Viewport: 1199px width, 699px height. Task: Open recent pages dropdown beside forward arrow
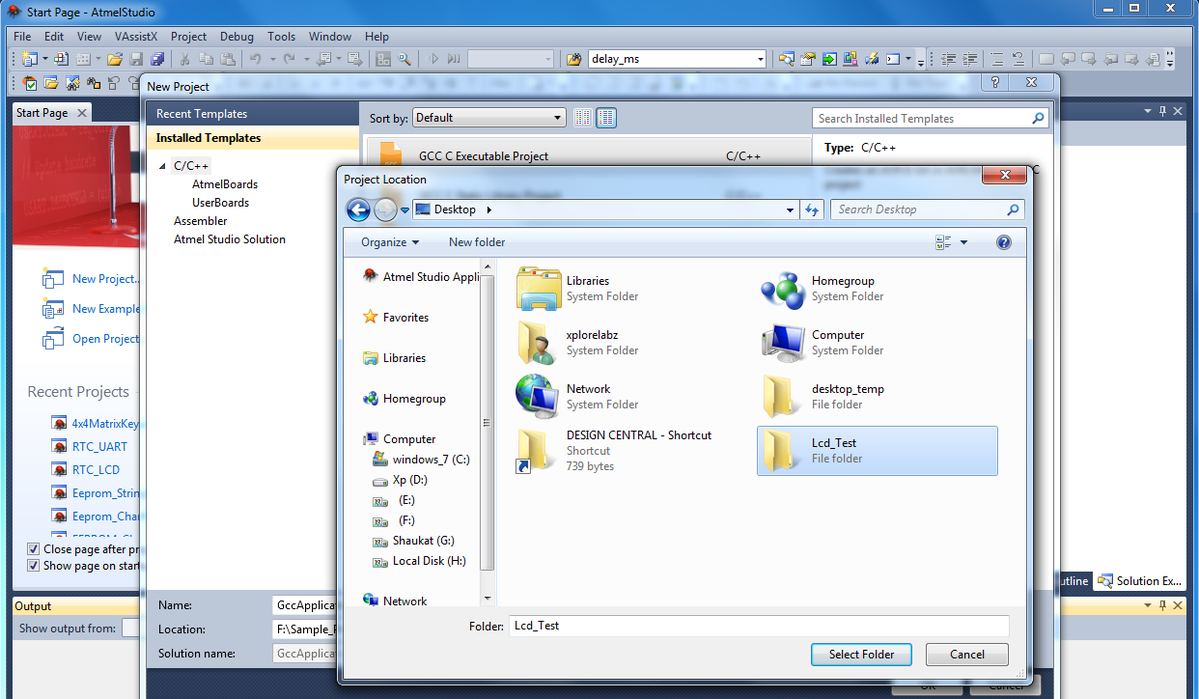405,210
